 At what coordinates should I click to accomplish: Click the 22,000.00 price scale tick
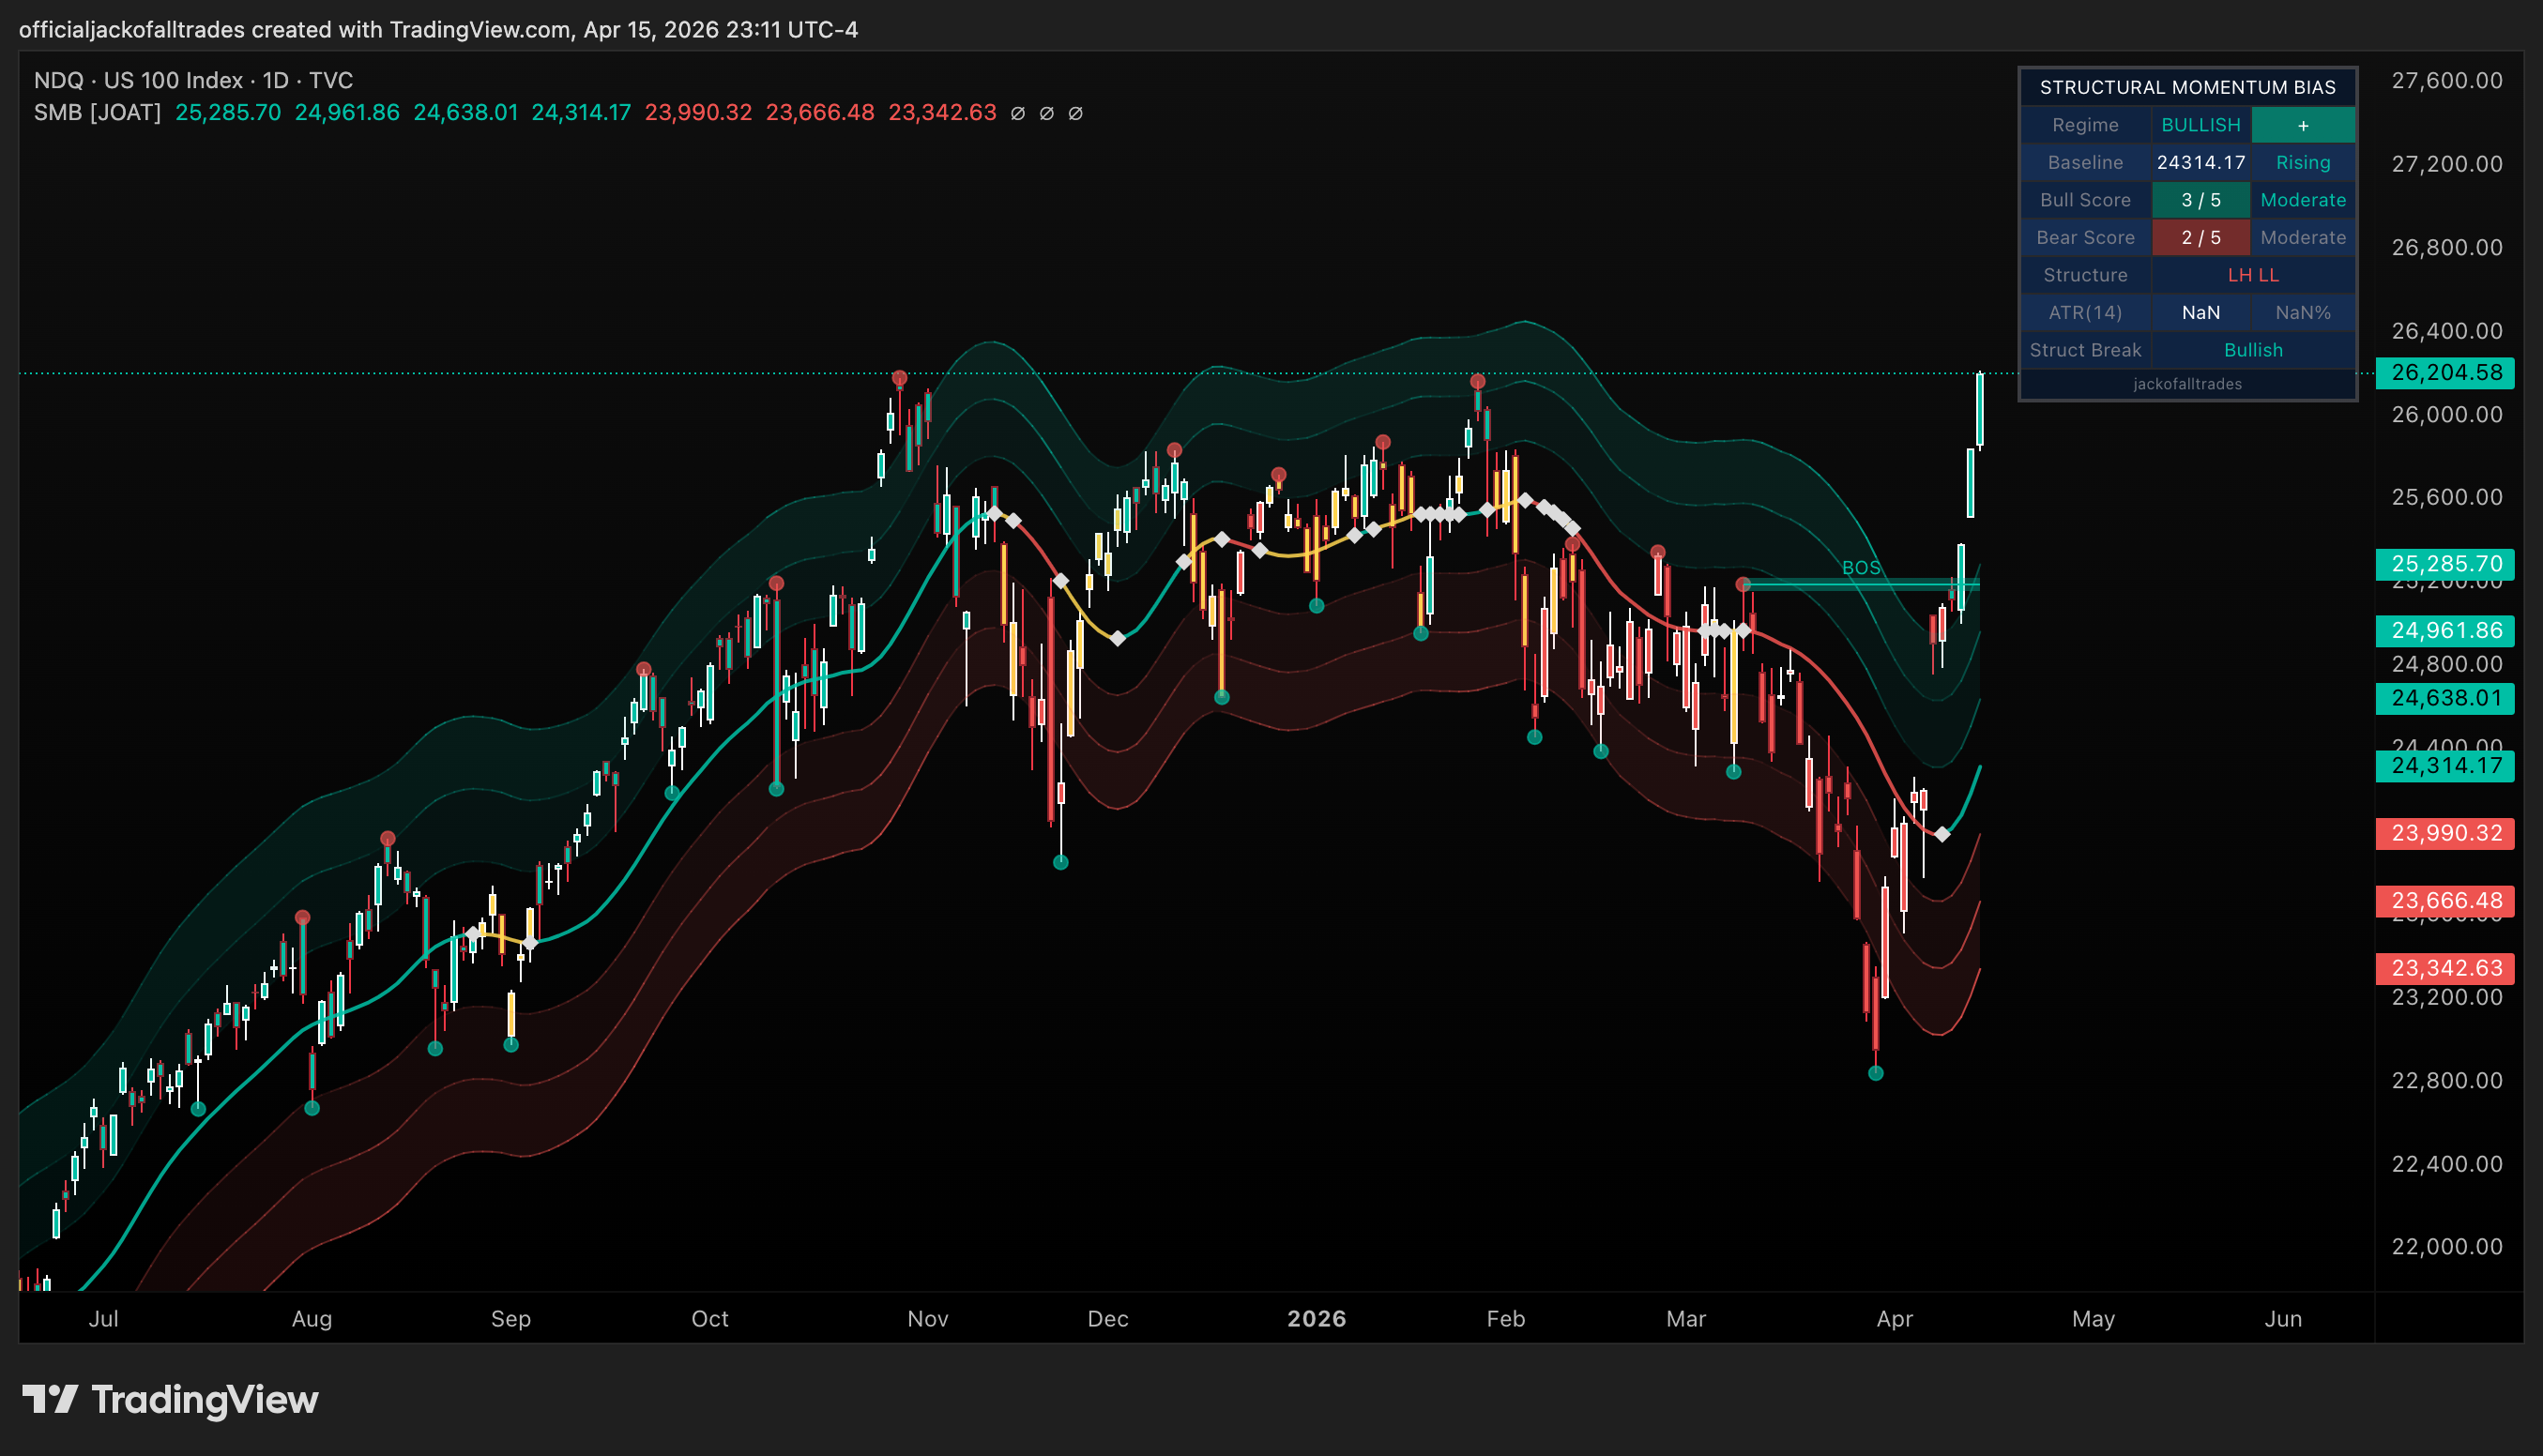(2446, 1246)
